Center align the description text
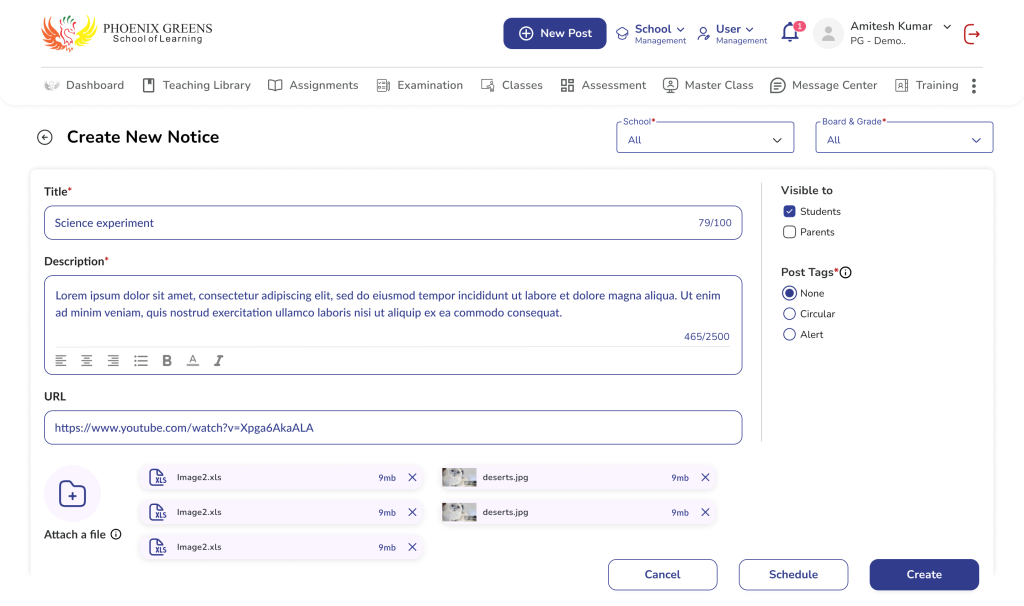1024x606 pixels. tap(87, 360)
